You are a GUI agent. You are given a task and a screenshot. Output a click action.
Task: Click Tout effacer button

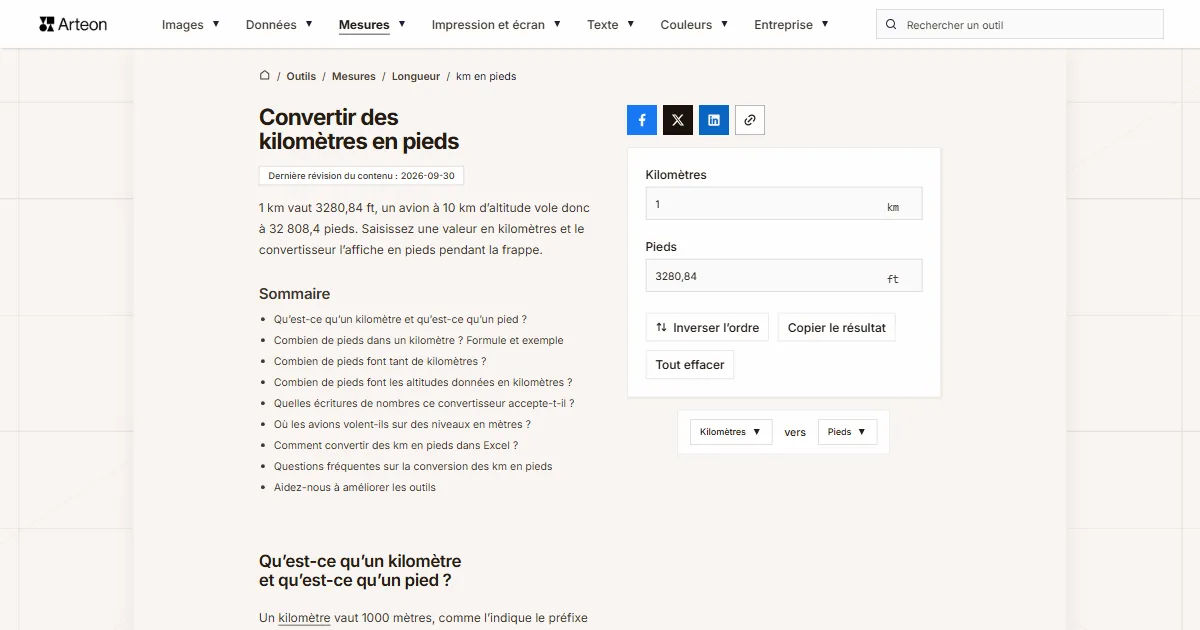tap(690, 365)
